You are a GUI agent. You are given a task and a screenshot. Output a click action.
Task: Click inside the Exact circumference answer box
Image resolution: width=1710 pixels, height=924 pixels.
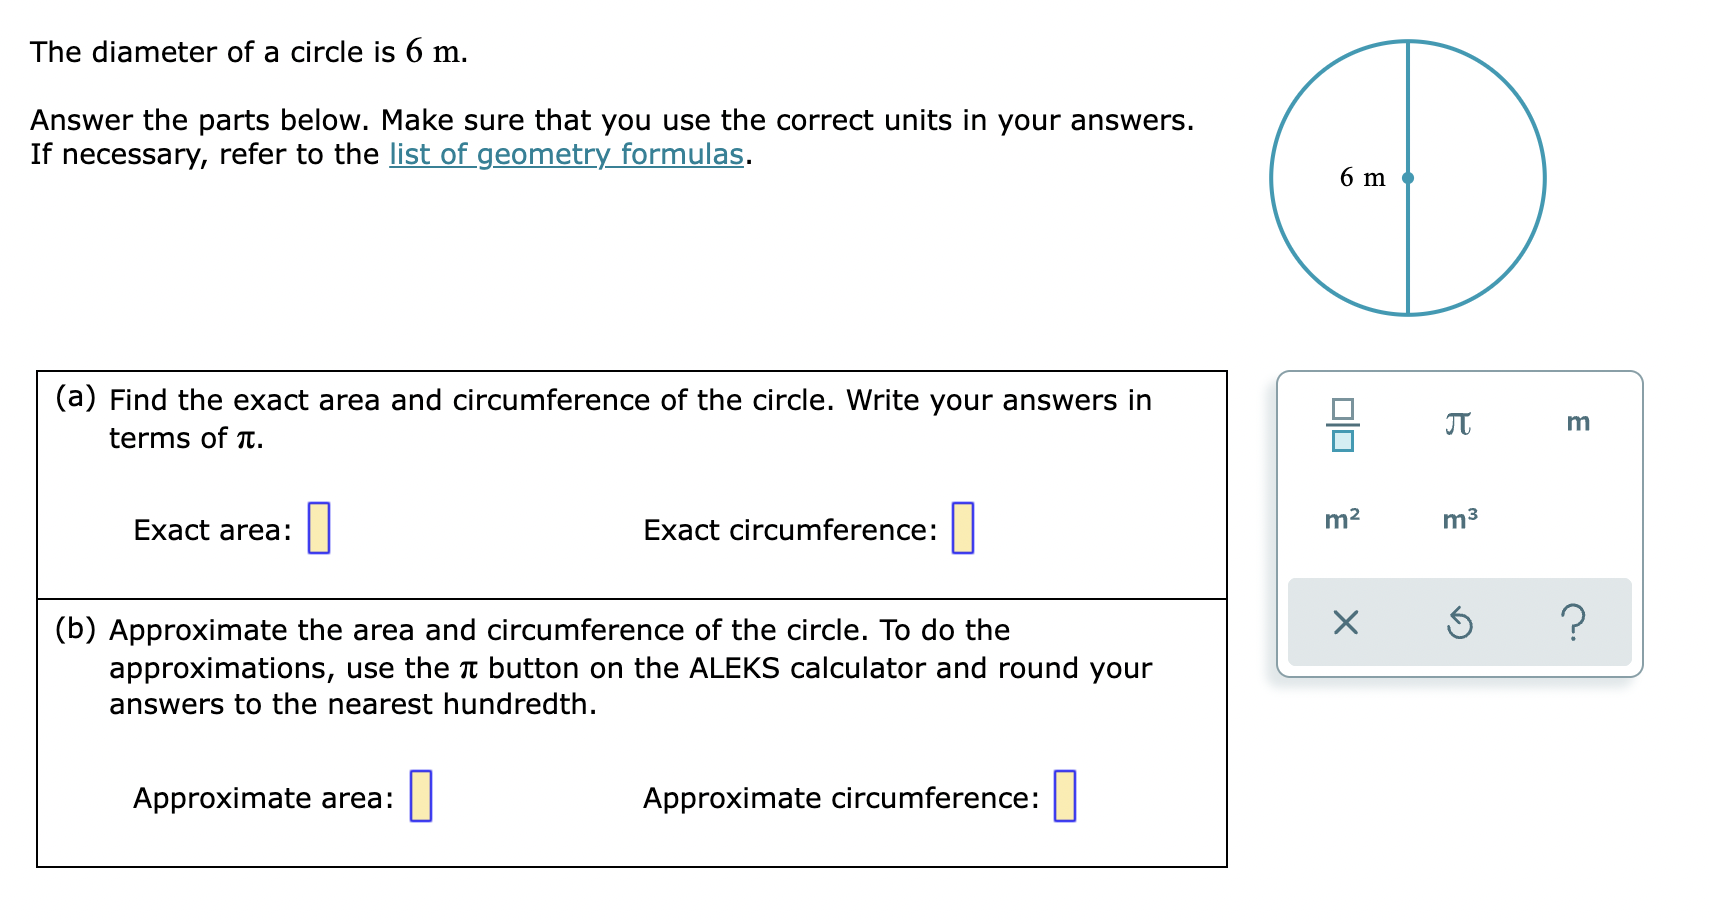[x=961, y=529]
